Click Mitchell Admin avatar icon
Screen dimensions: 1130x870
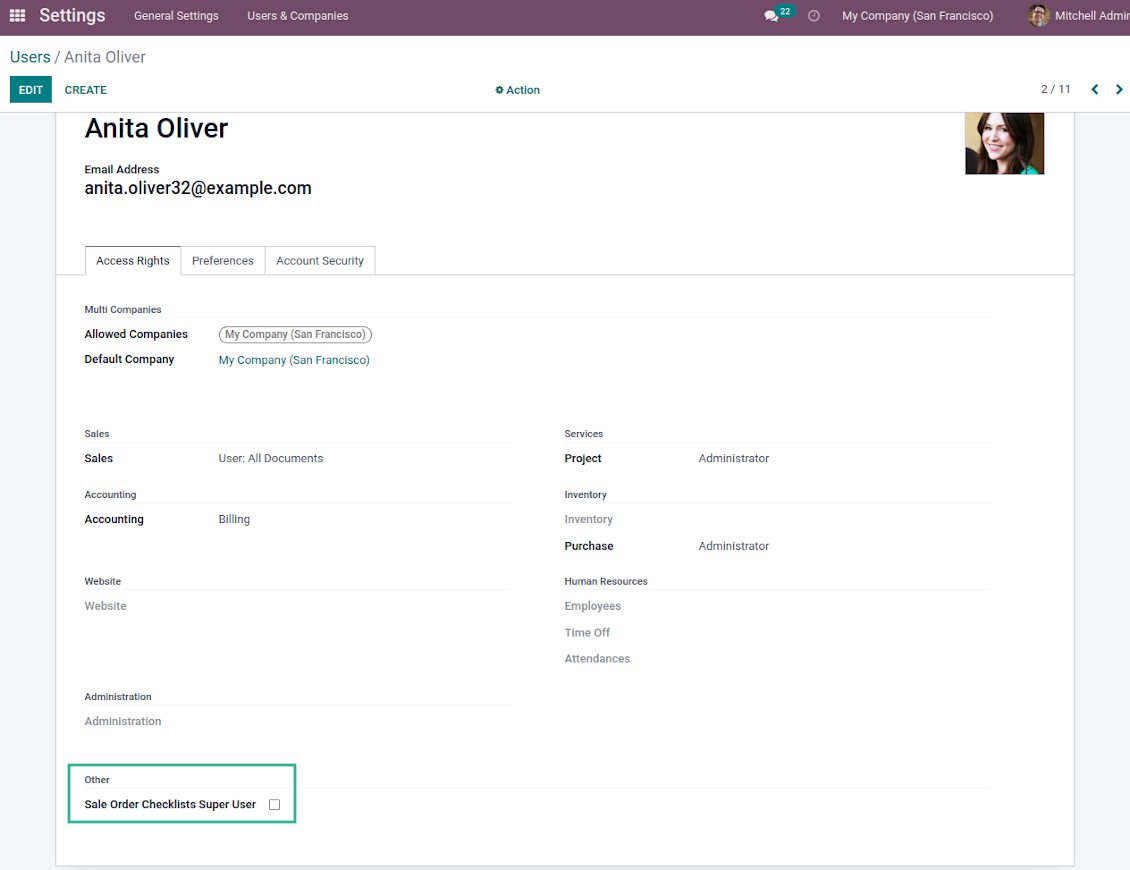(x=1038, y=15)
